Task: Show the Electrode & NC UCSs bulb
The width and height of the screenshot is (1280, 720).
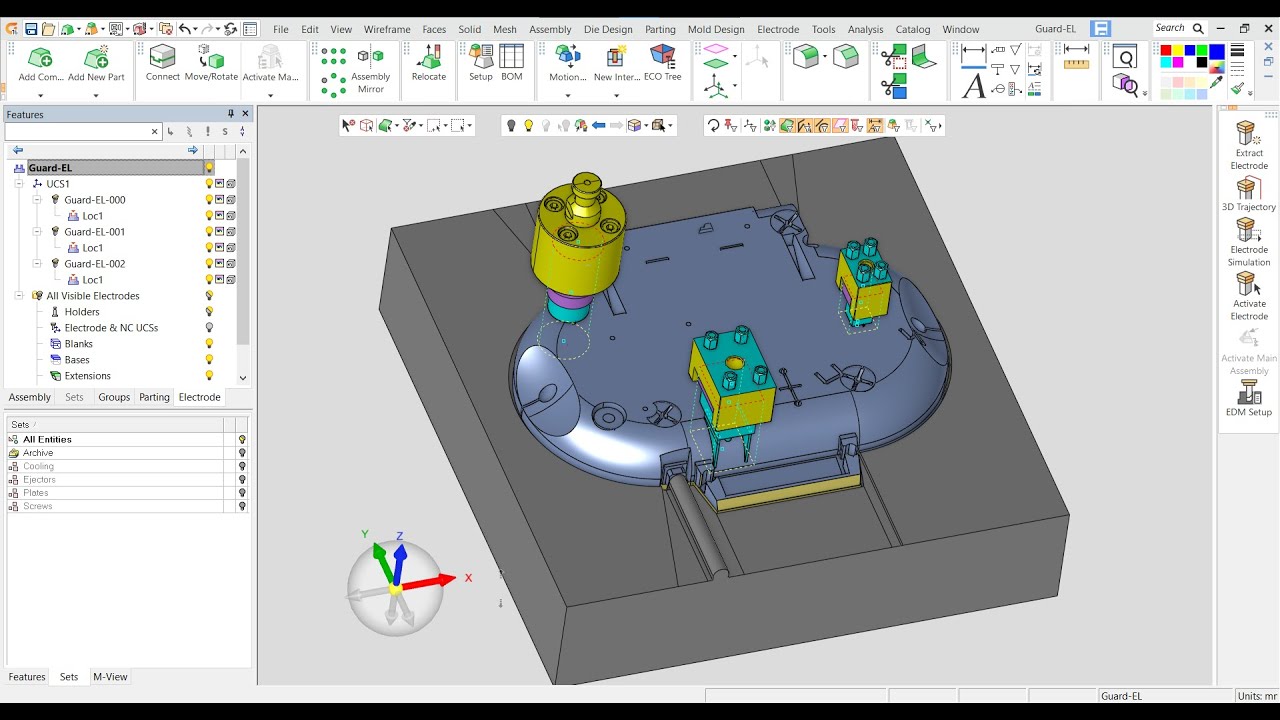Action: [209, 328]
